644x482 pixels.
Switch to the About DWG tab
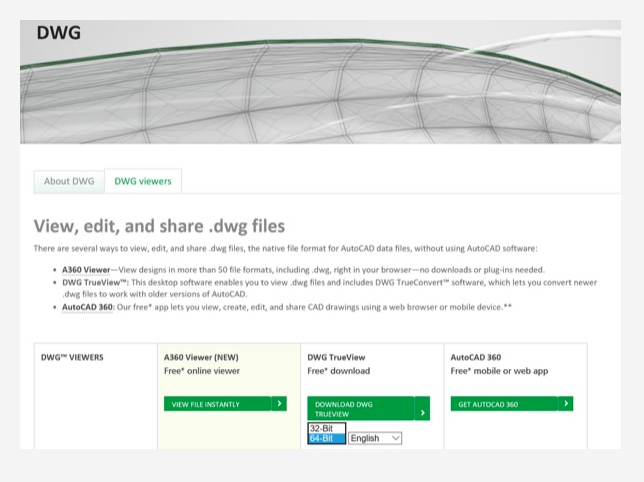tap(69, 181)
